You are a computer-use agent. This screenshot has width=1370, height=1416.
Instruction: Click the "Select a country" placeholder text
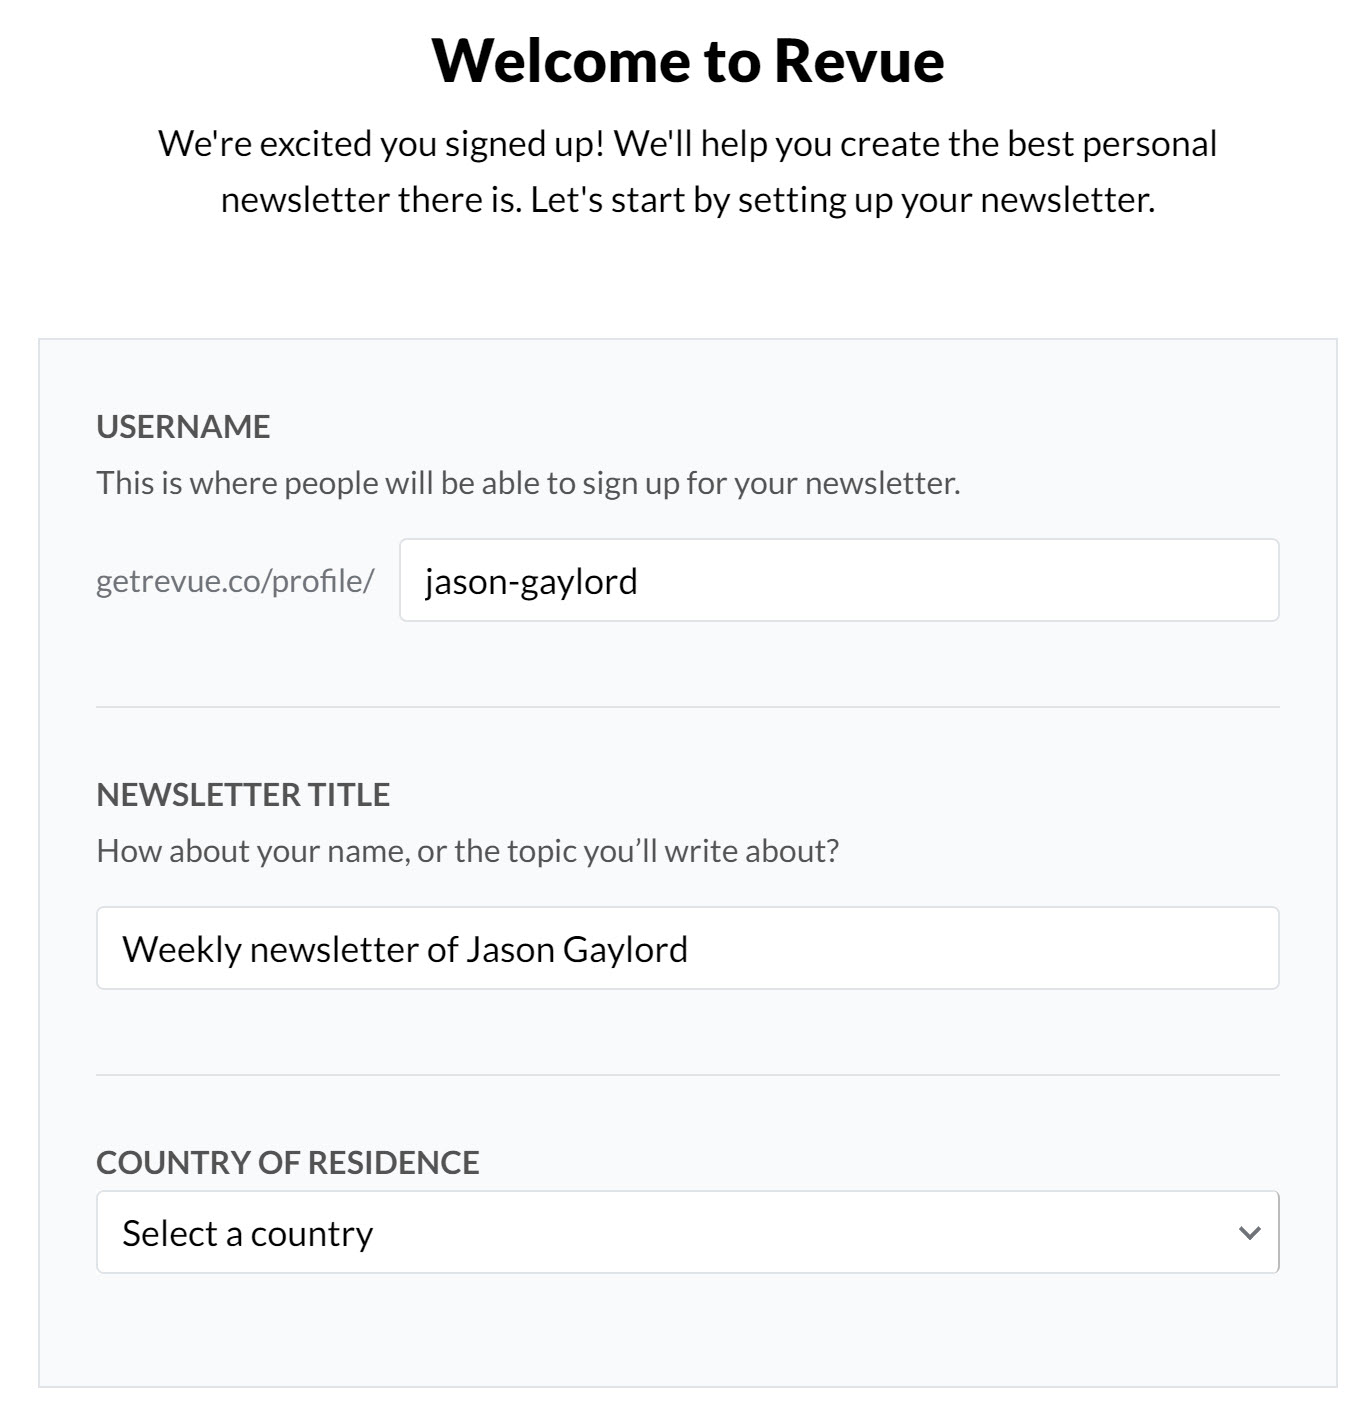click(x=247, y=1233)
